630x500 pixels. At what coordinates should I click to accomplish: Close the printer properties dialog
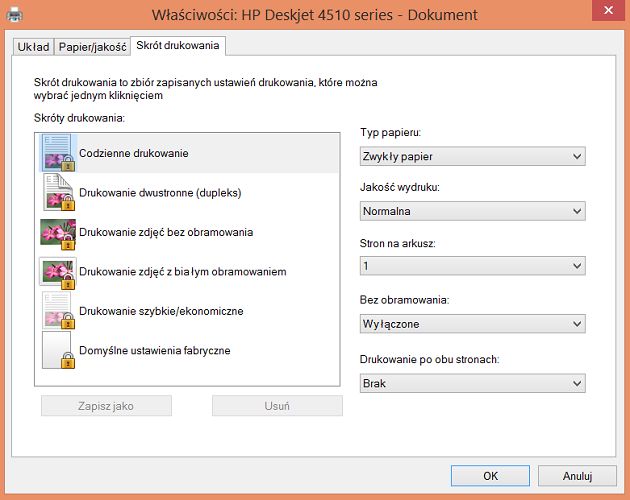click(x=608, y=10)
